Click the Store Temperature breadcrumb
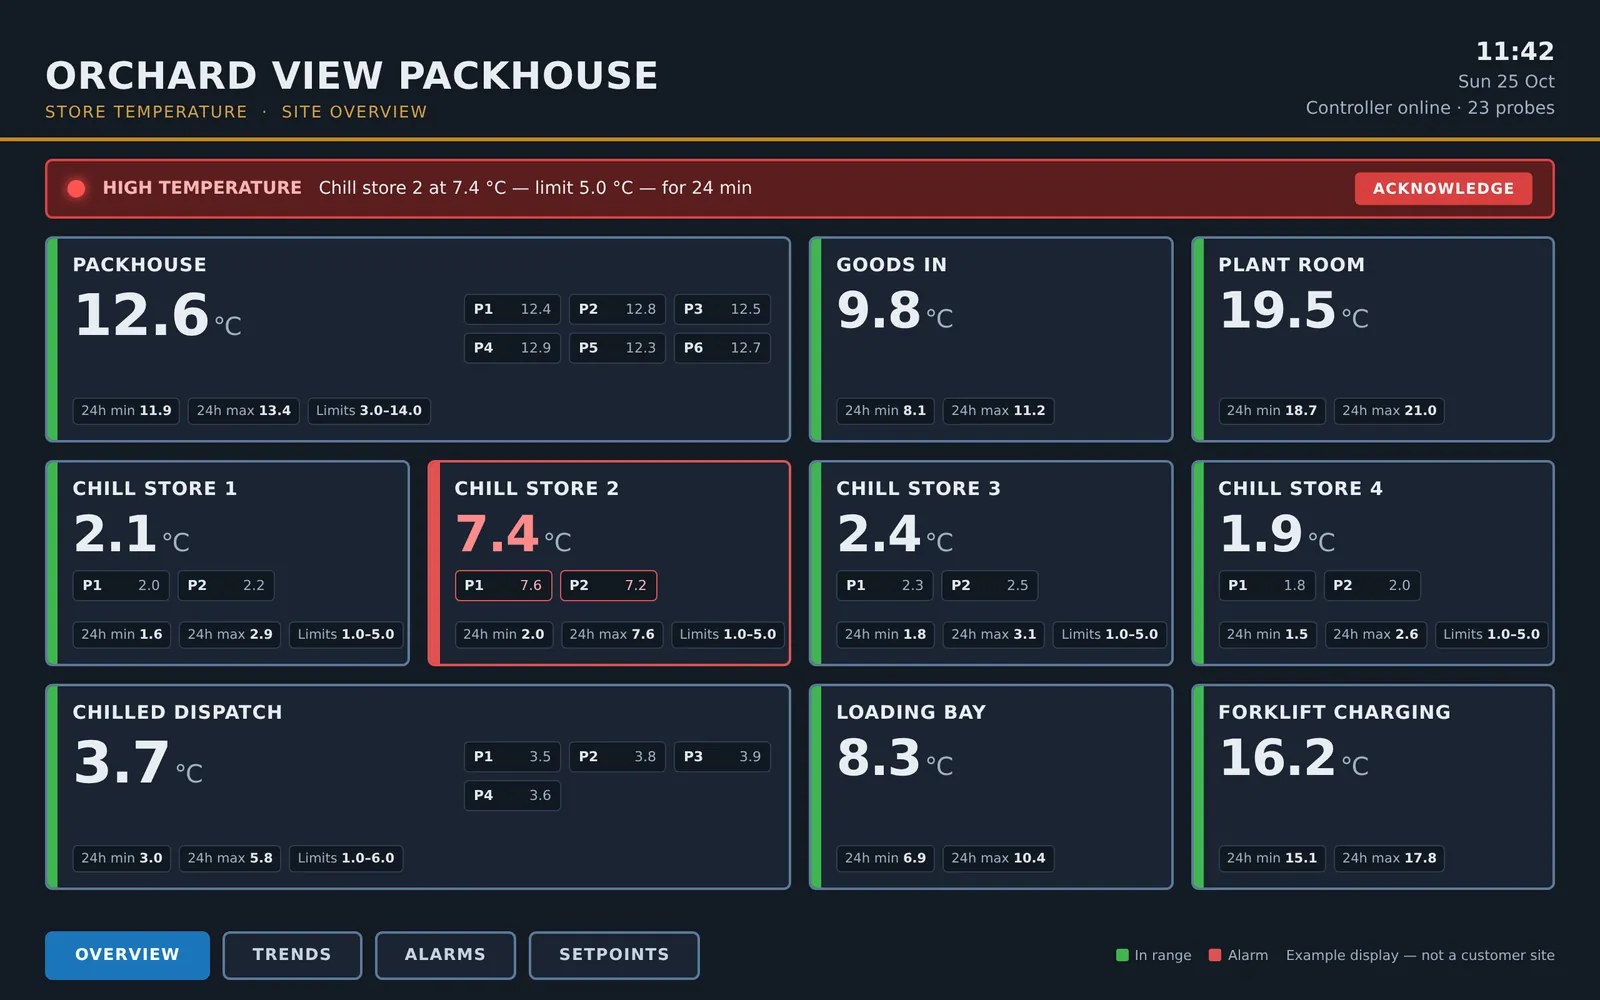Screen dimensions: 1600x1000 click(146, 112)
